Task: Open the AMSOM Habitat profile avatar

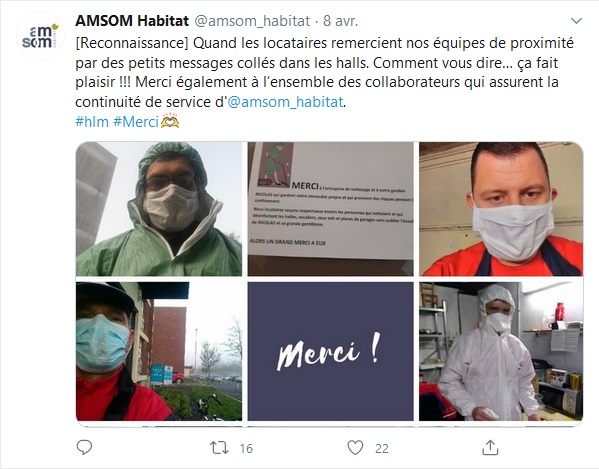Action: click(40, 36)
